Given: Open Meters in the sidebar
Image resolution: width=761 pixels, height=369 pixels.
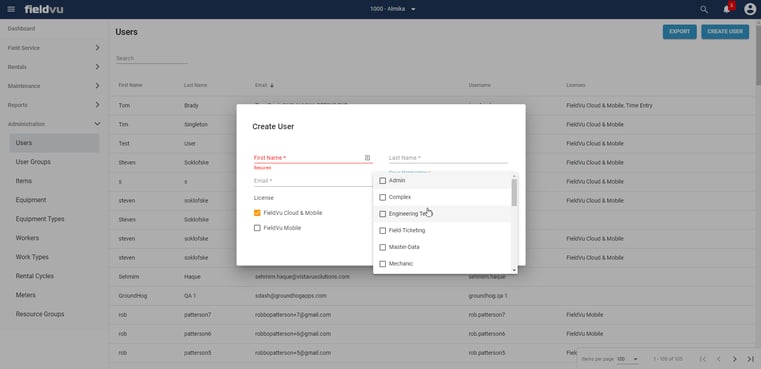Looking at the screenshot, I should point(26,295).
